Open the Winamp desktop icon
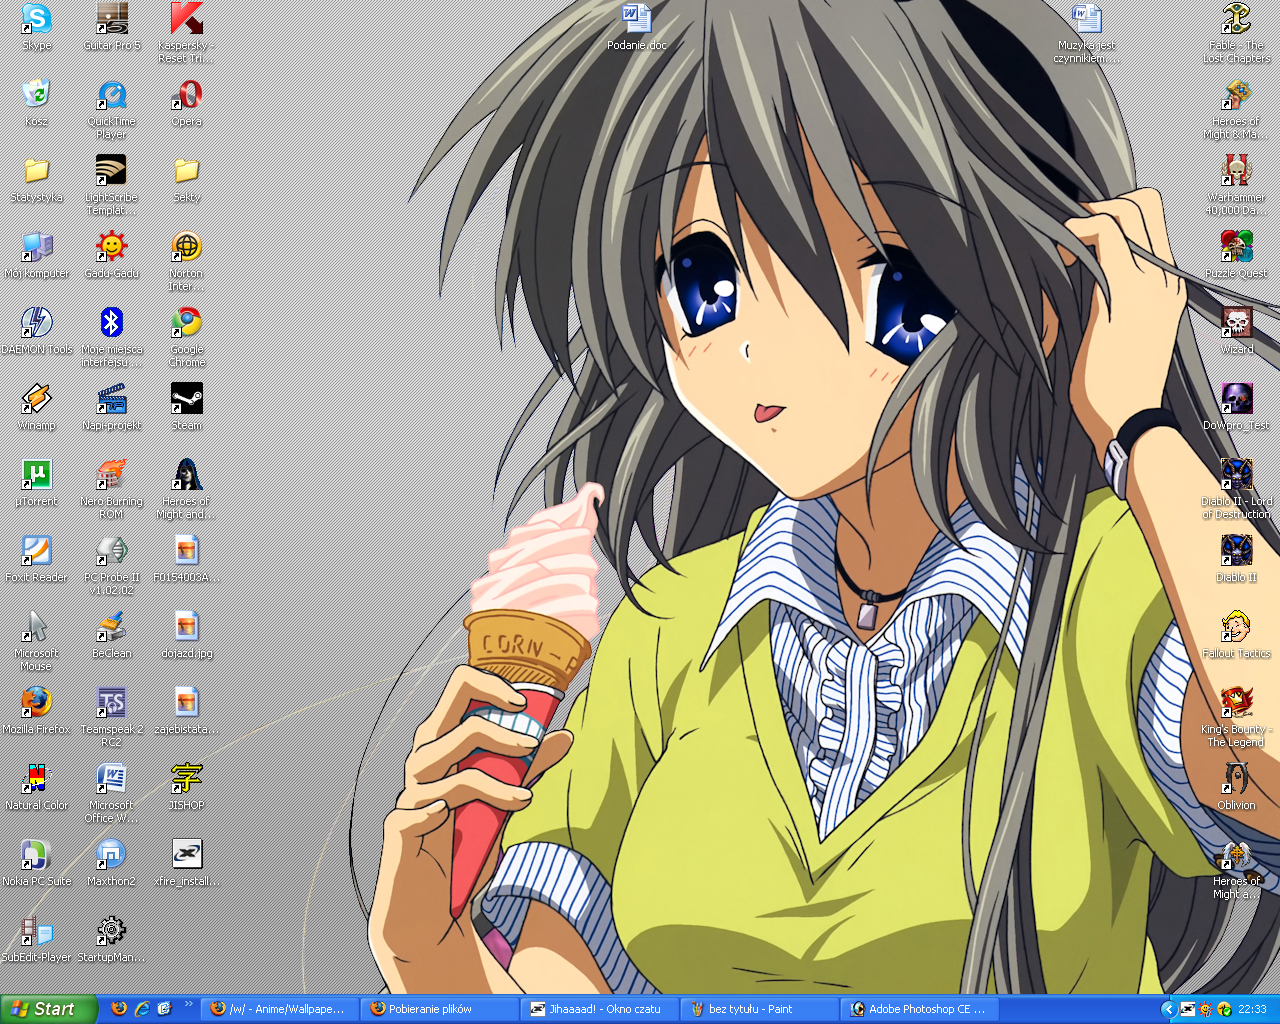Image resolution: width=1280 pixels, height=1024 pixels. 37,399
